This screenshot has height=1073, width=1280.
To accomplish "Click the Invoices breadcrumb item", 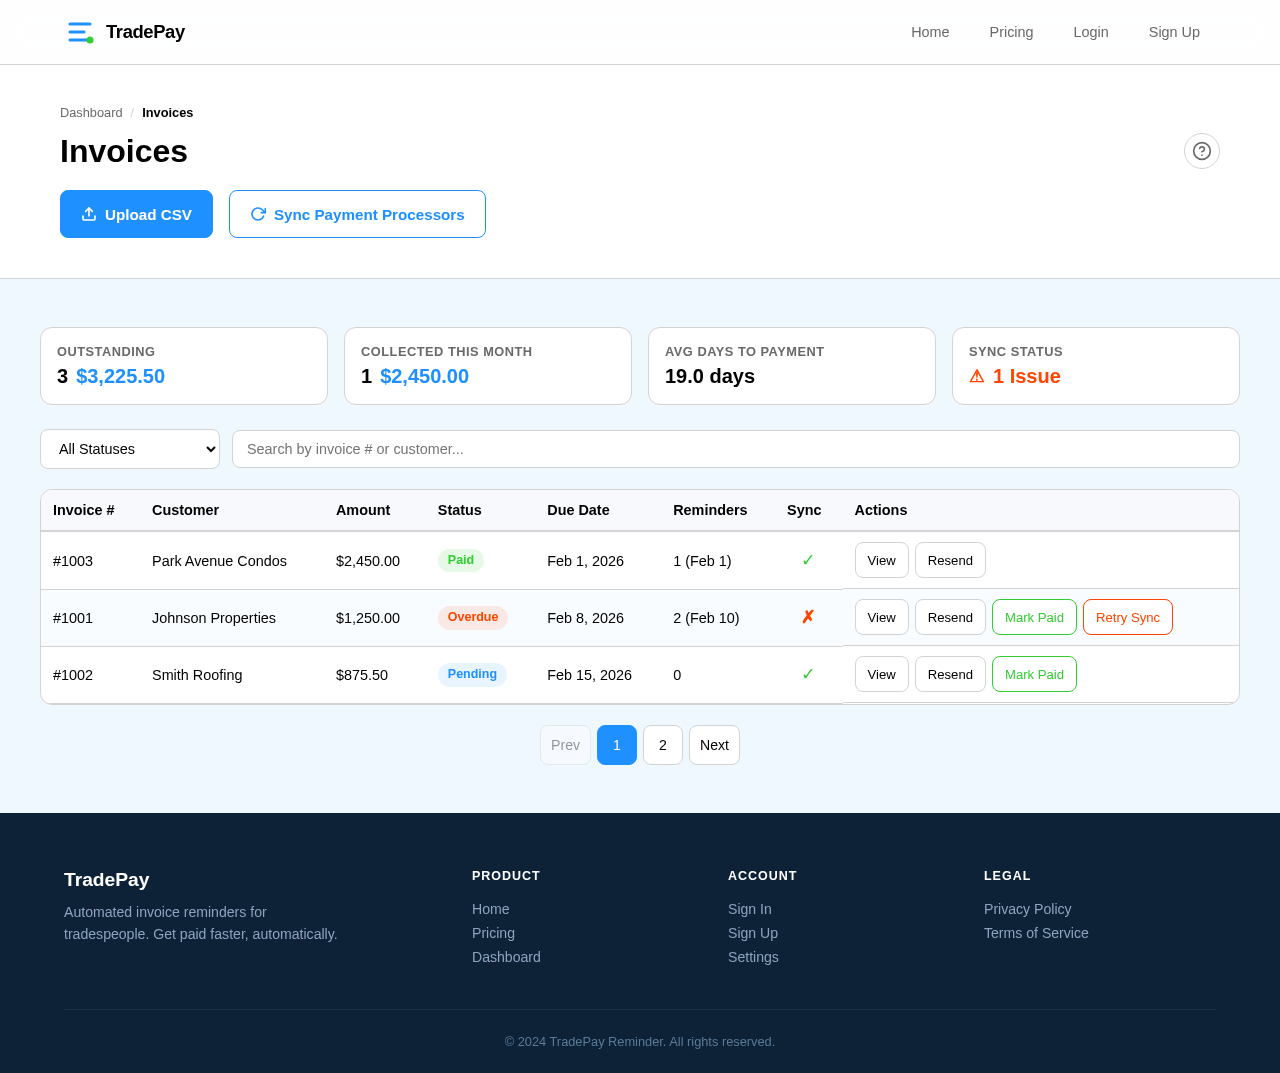I will point(167,113).
